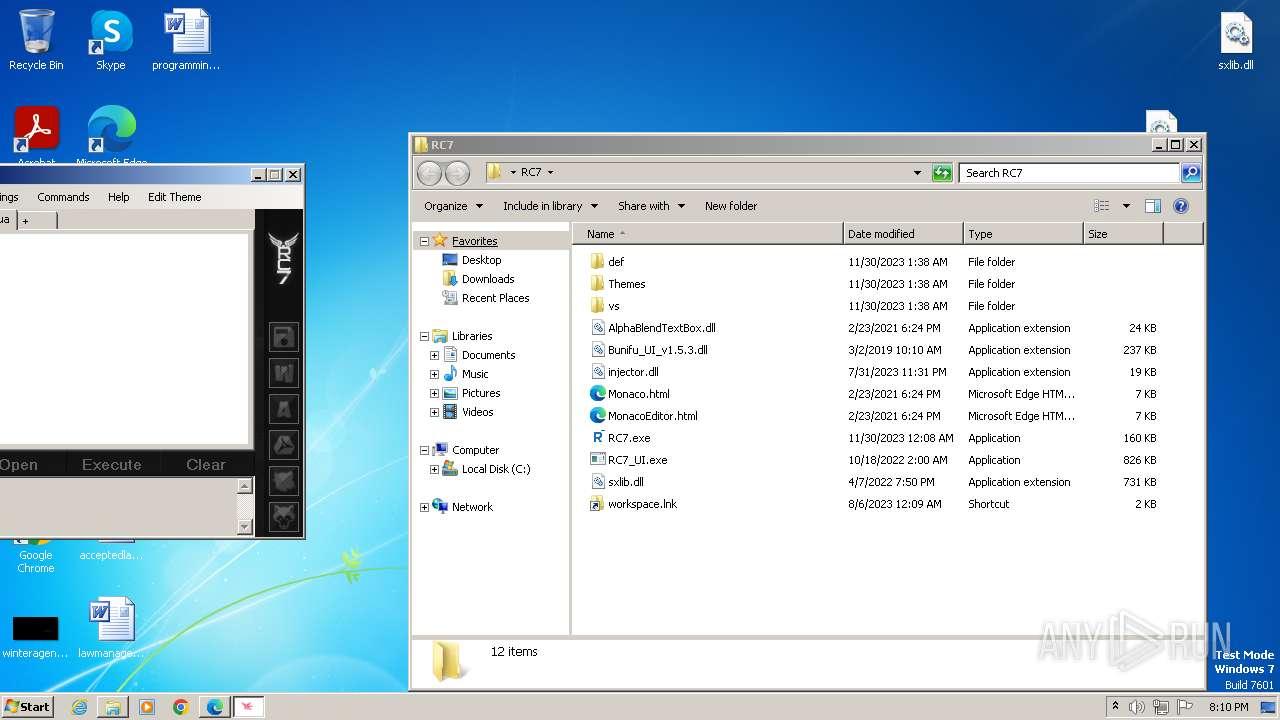This screenshot has height=720, width=1280.
Task: Open Recycle Bin desktop icon
Action: click(36, 41)
